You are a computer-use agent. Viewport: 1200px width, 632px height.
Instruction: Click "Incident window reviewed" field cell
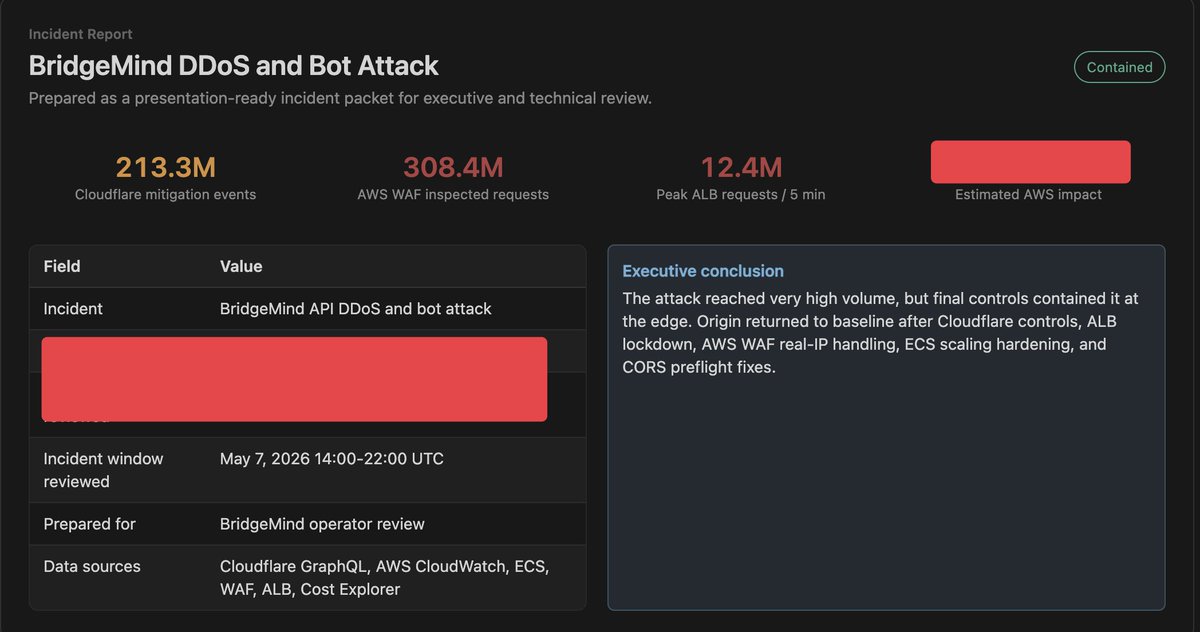click(103, 470)
